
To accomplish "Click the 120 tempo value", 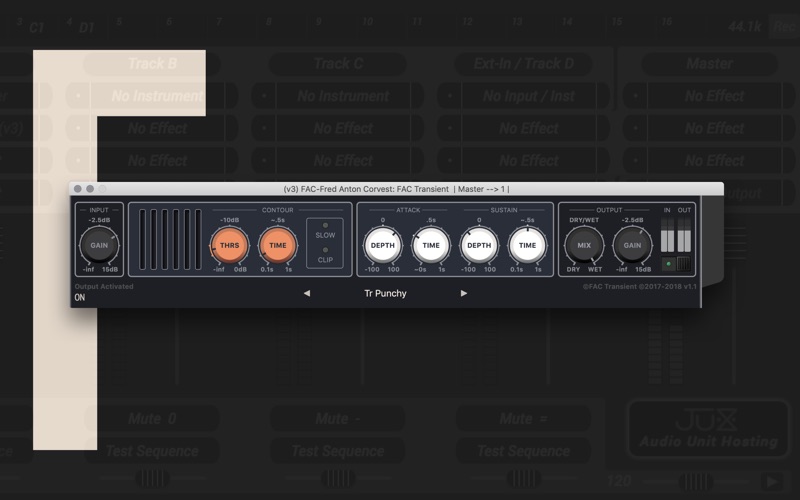I will (619, 481).
